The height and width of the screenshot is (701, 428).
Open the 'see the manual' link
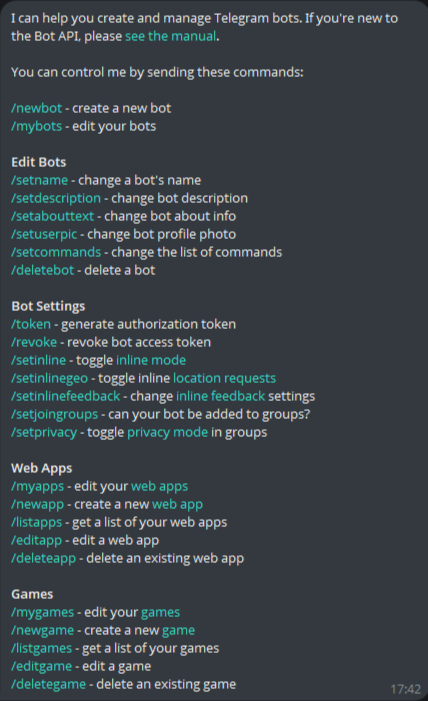tap(170, 36)
